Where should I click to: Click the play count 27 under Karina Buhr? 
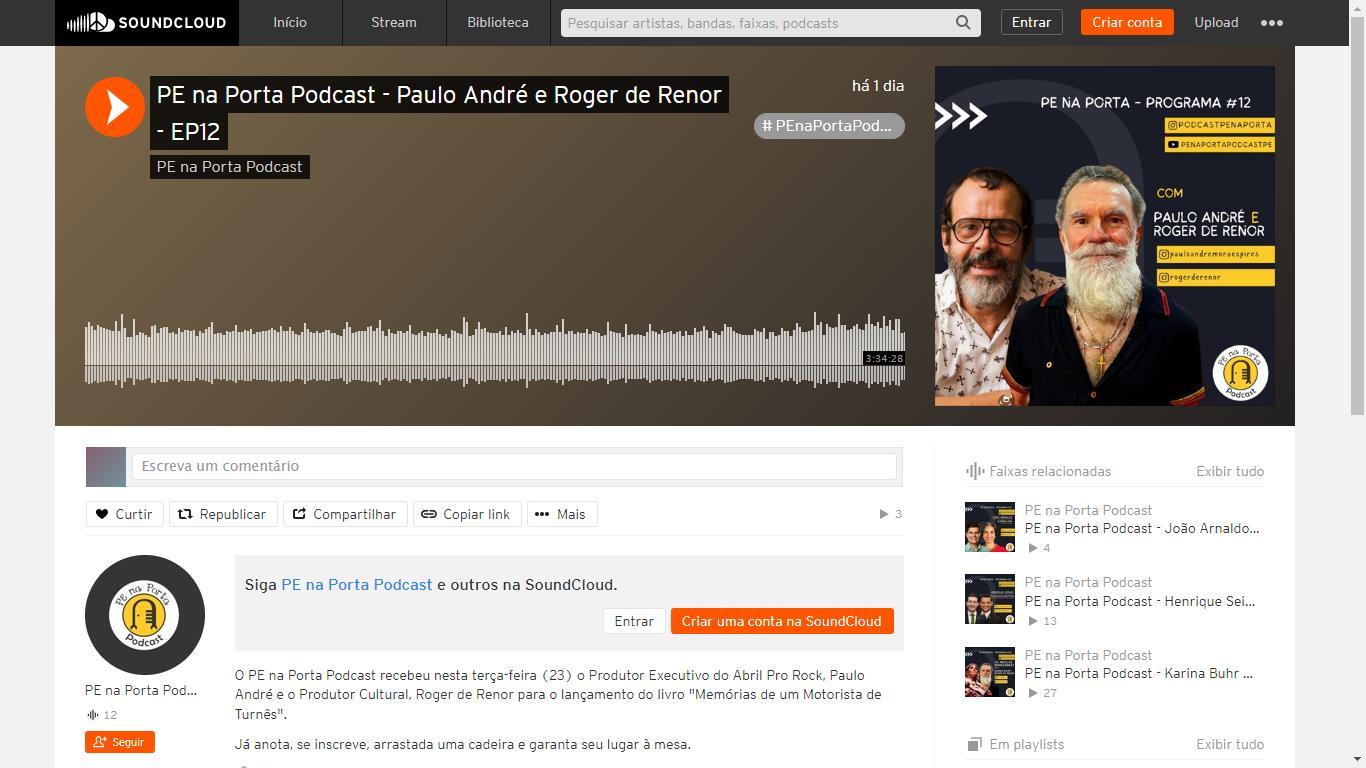[x=1042, y=693]
